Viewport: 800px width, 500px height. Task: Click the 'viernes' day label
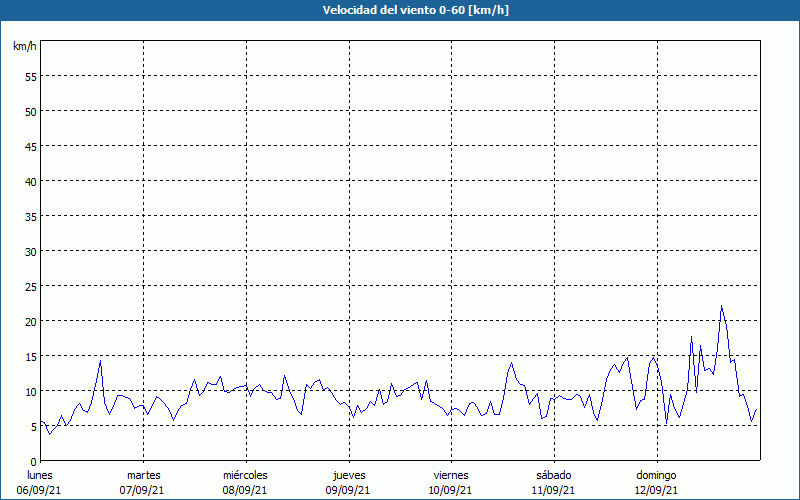(451, 475)
